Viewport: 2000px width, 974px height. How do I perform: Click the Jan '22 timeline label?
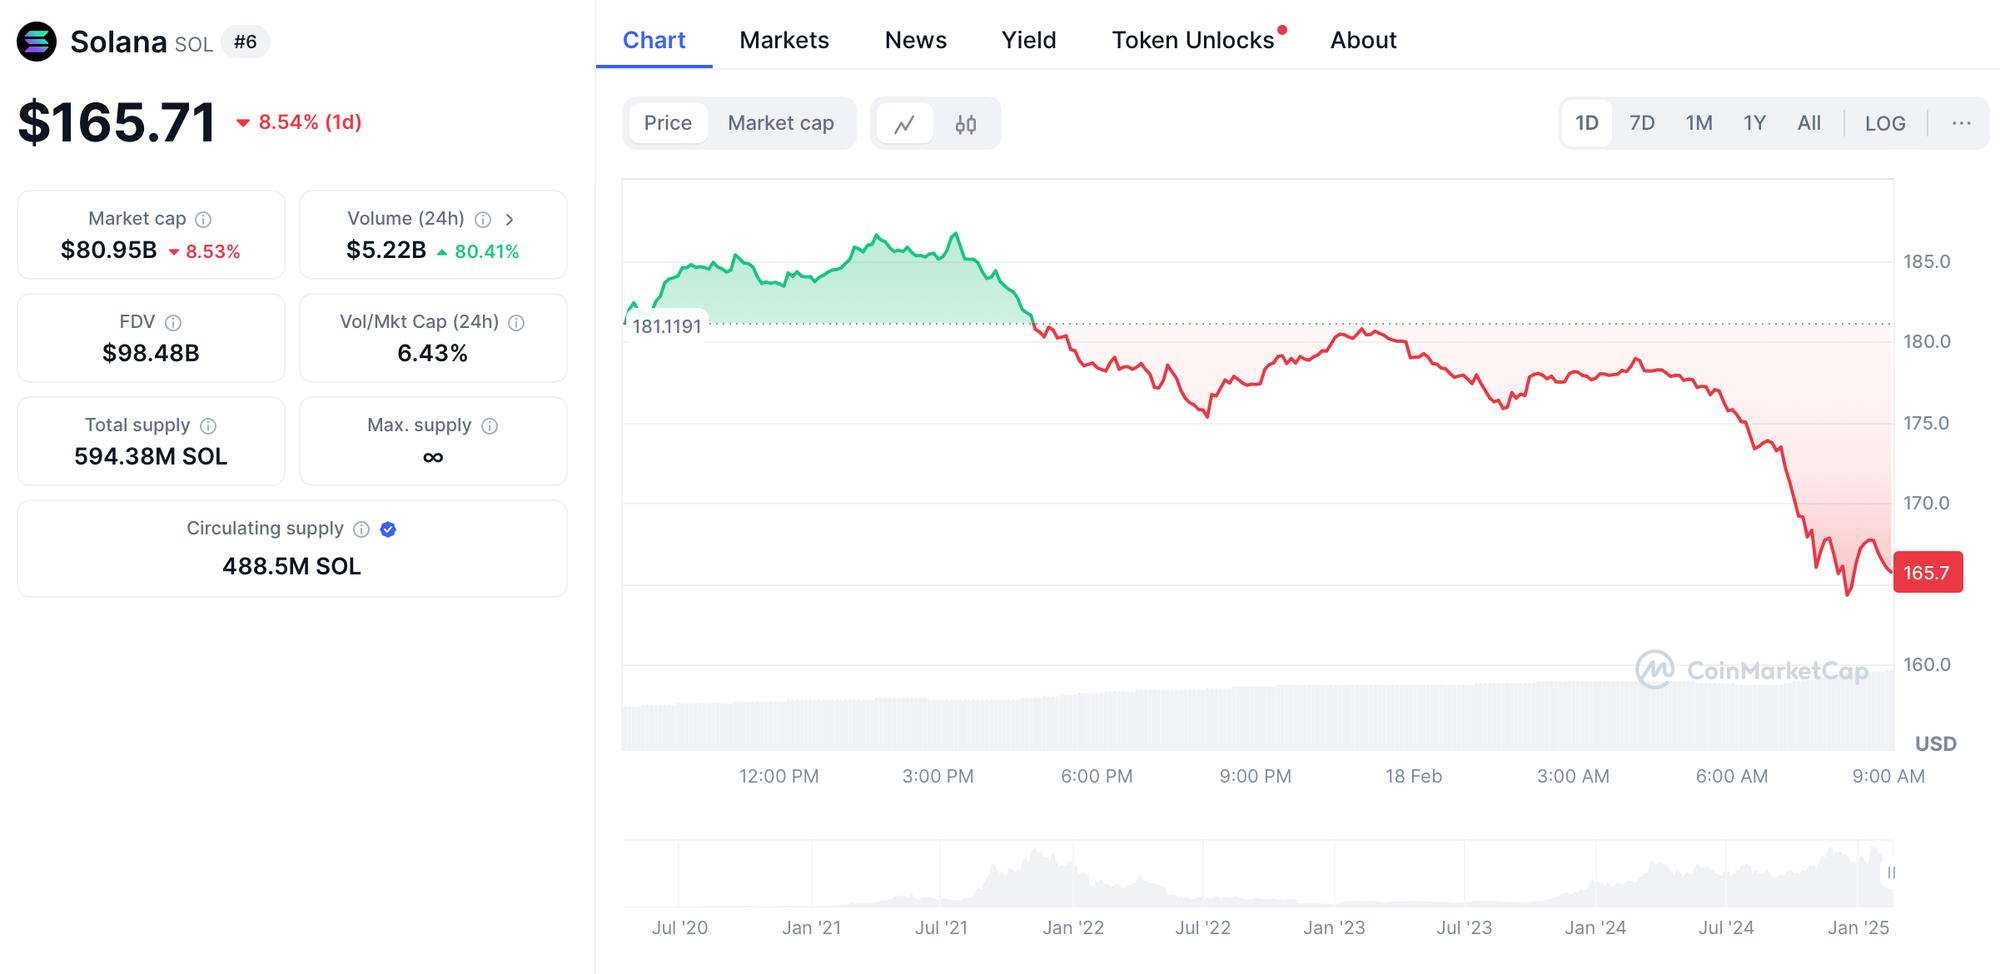pyautogui.click(x=1073, y=928)
